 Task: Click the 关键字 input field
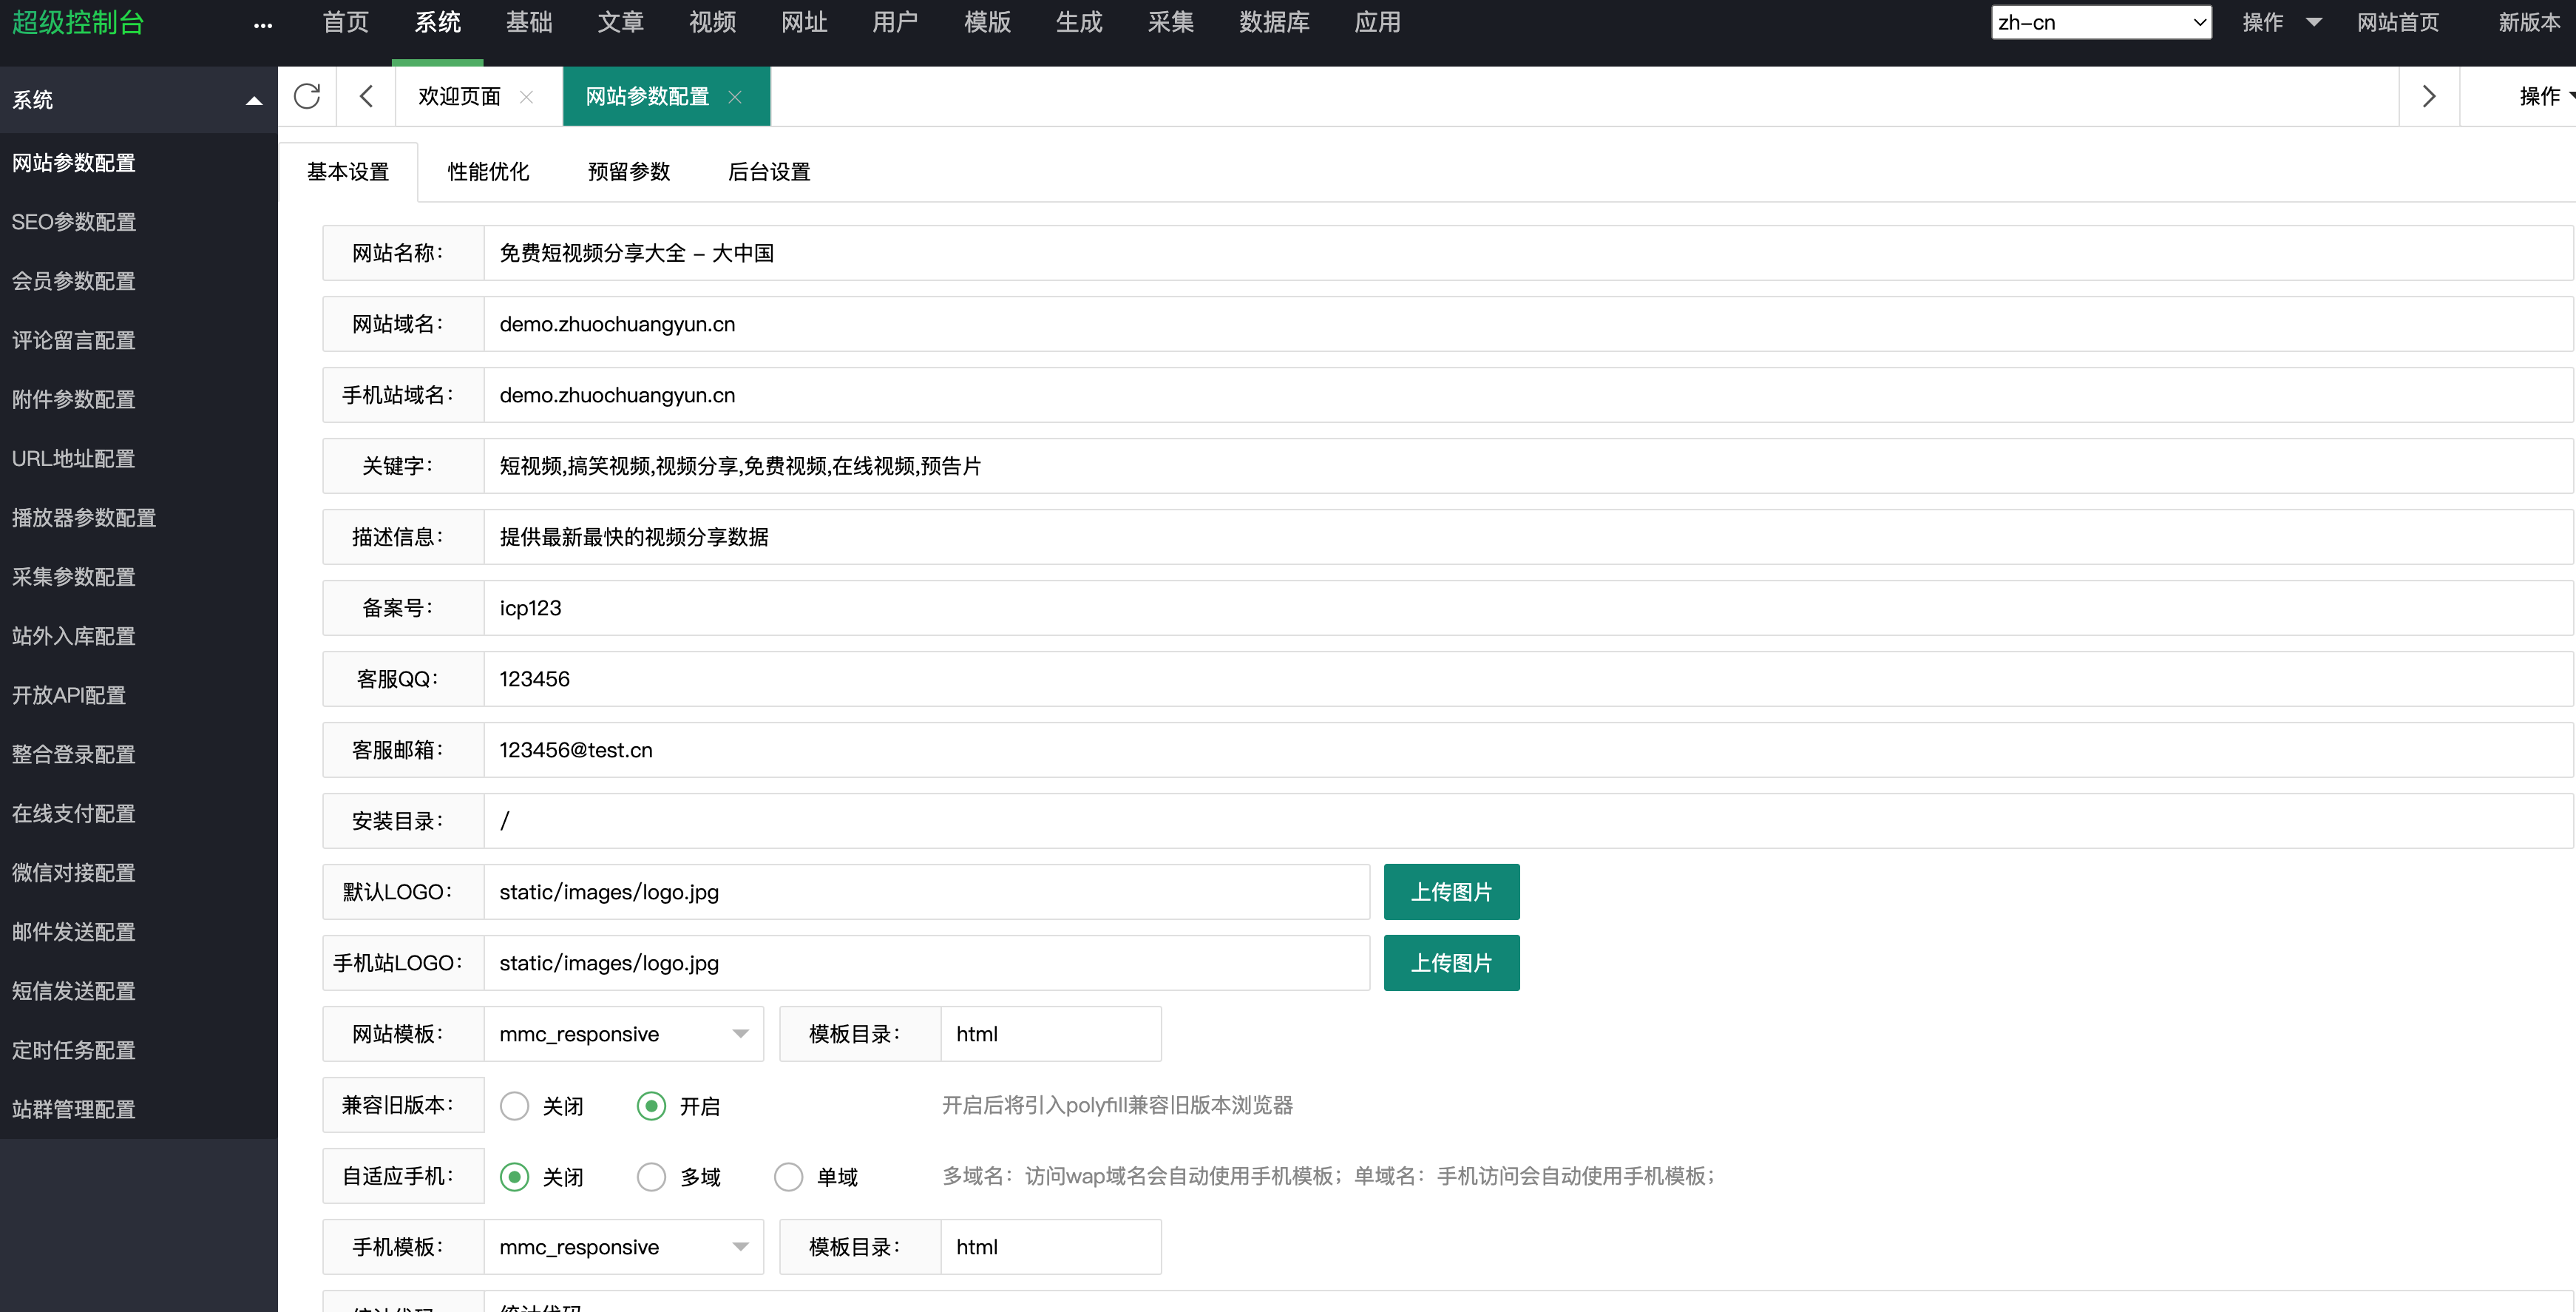coord(1528,465)
